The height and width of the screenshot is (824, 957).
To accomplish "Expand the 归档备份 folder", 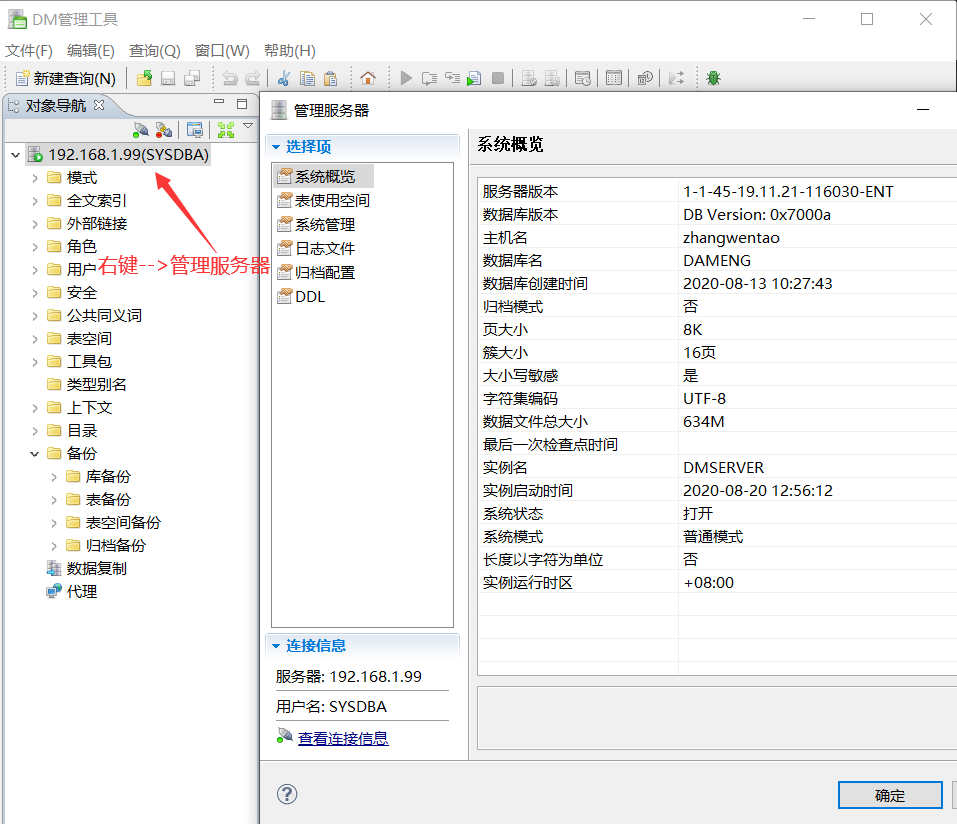I will click(x=54, y=546).
